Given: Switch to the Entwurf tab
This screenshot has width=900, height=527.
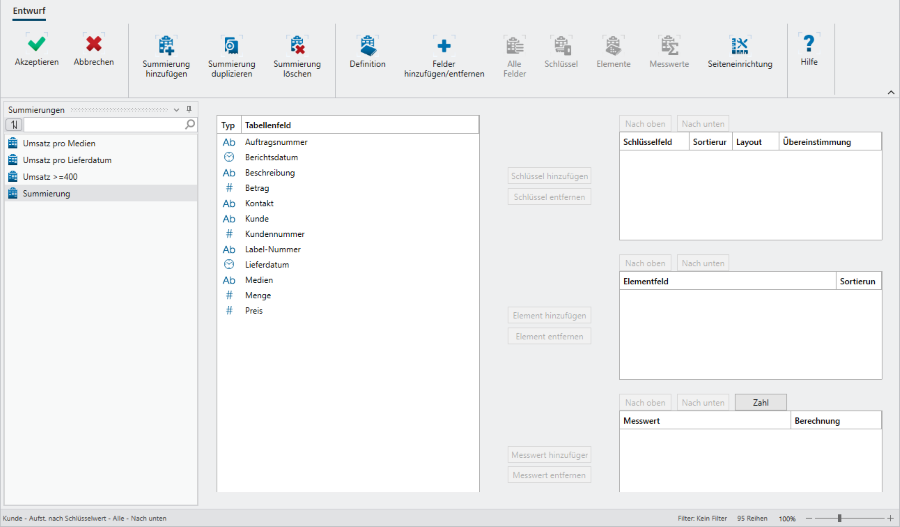Looking at the screenshot, I should pos(30,10).
